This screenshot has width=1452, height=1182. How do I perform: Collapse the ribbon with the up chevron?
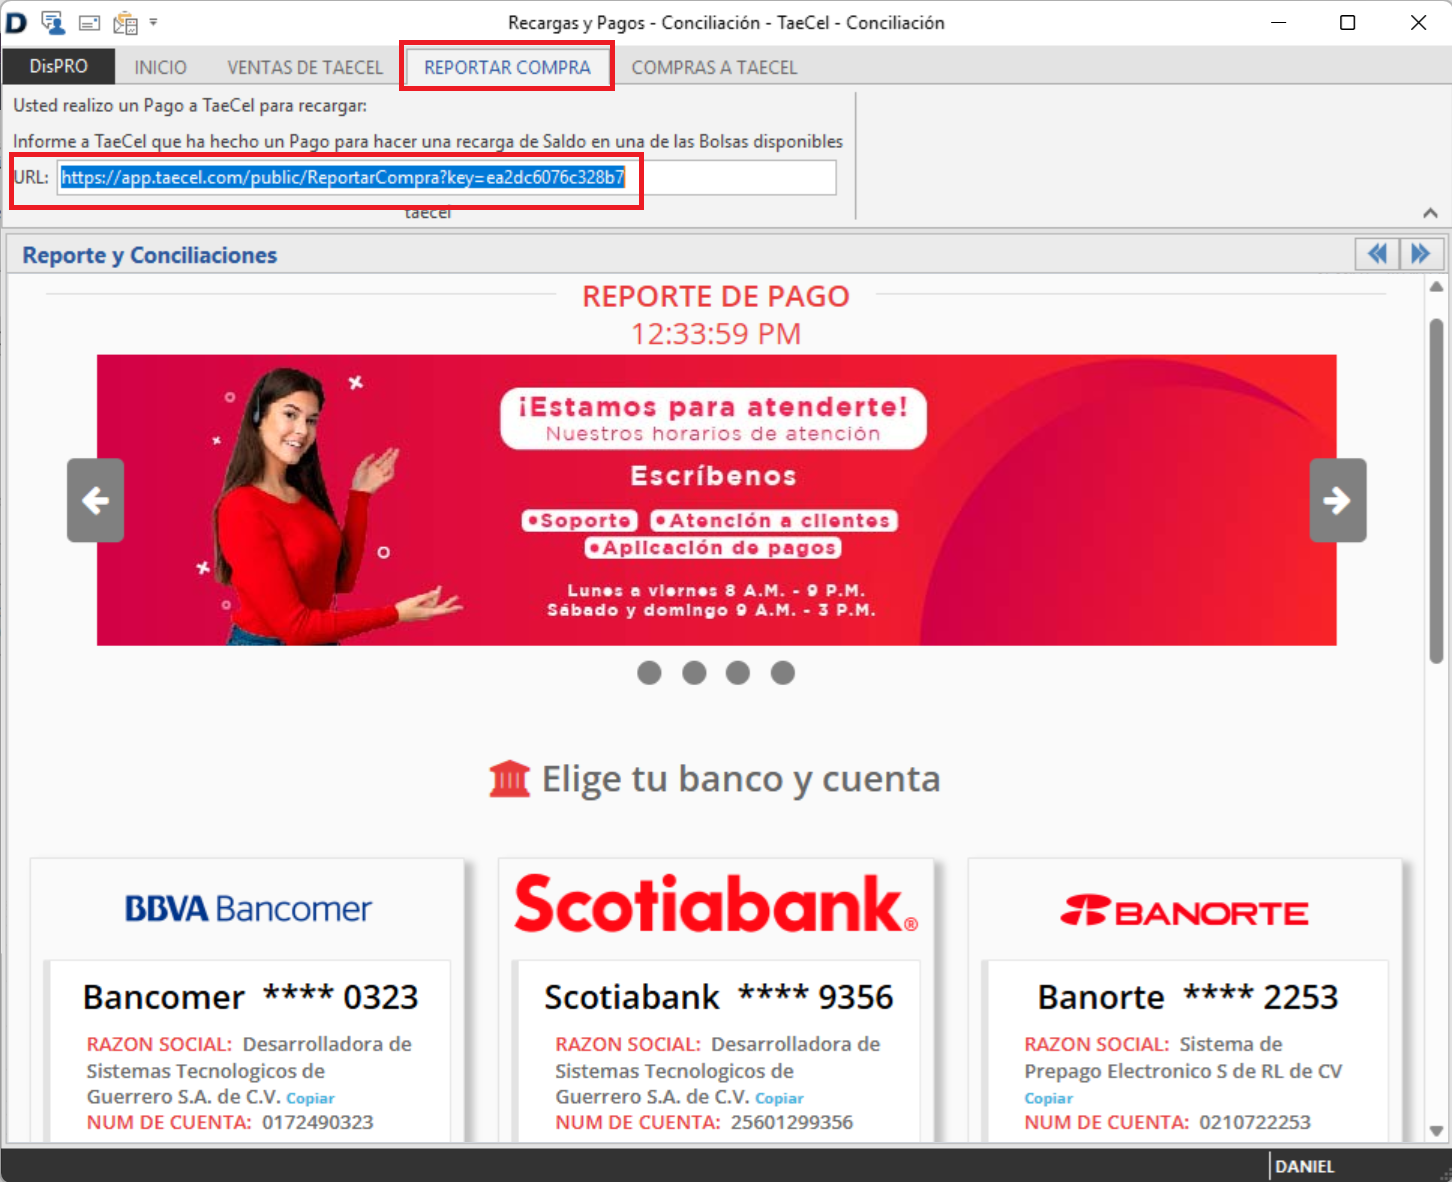coord(1430,213)
